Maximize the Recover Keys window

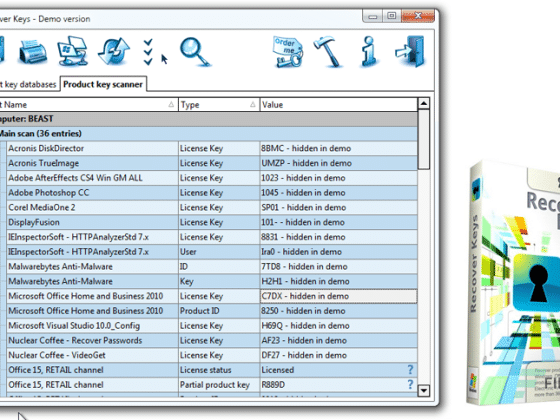tap(391, 16)
